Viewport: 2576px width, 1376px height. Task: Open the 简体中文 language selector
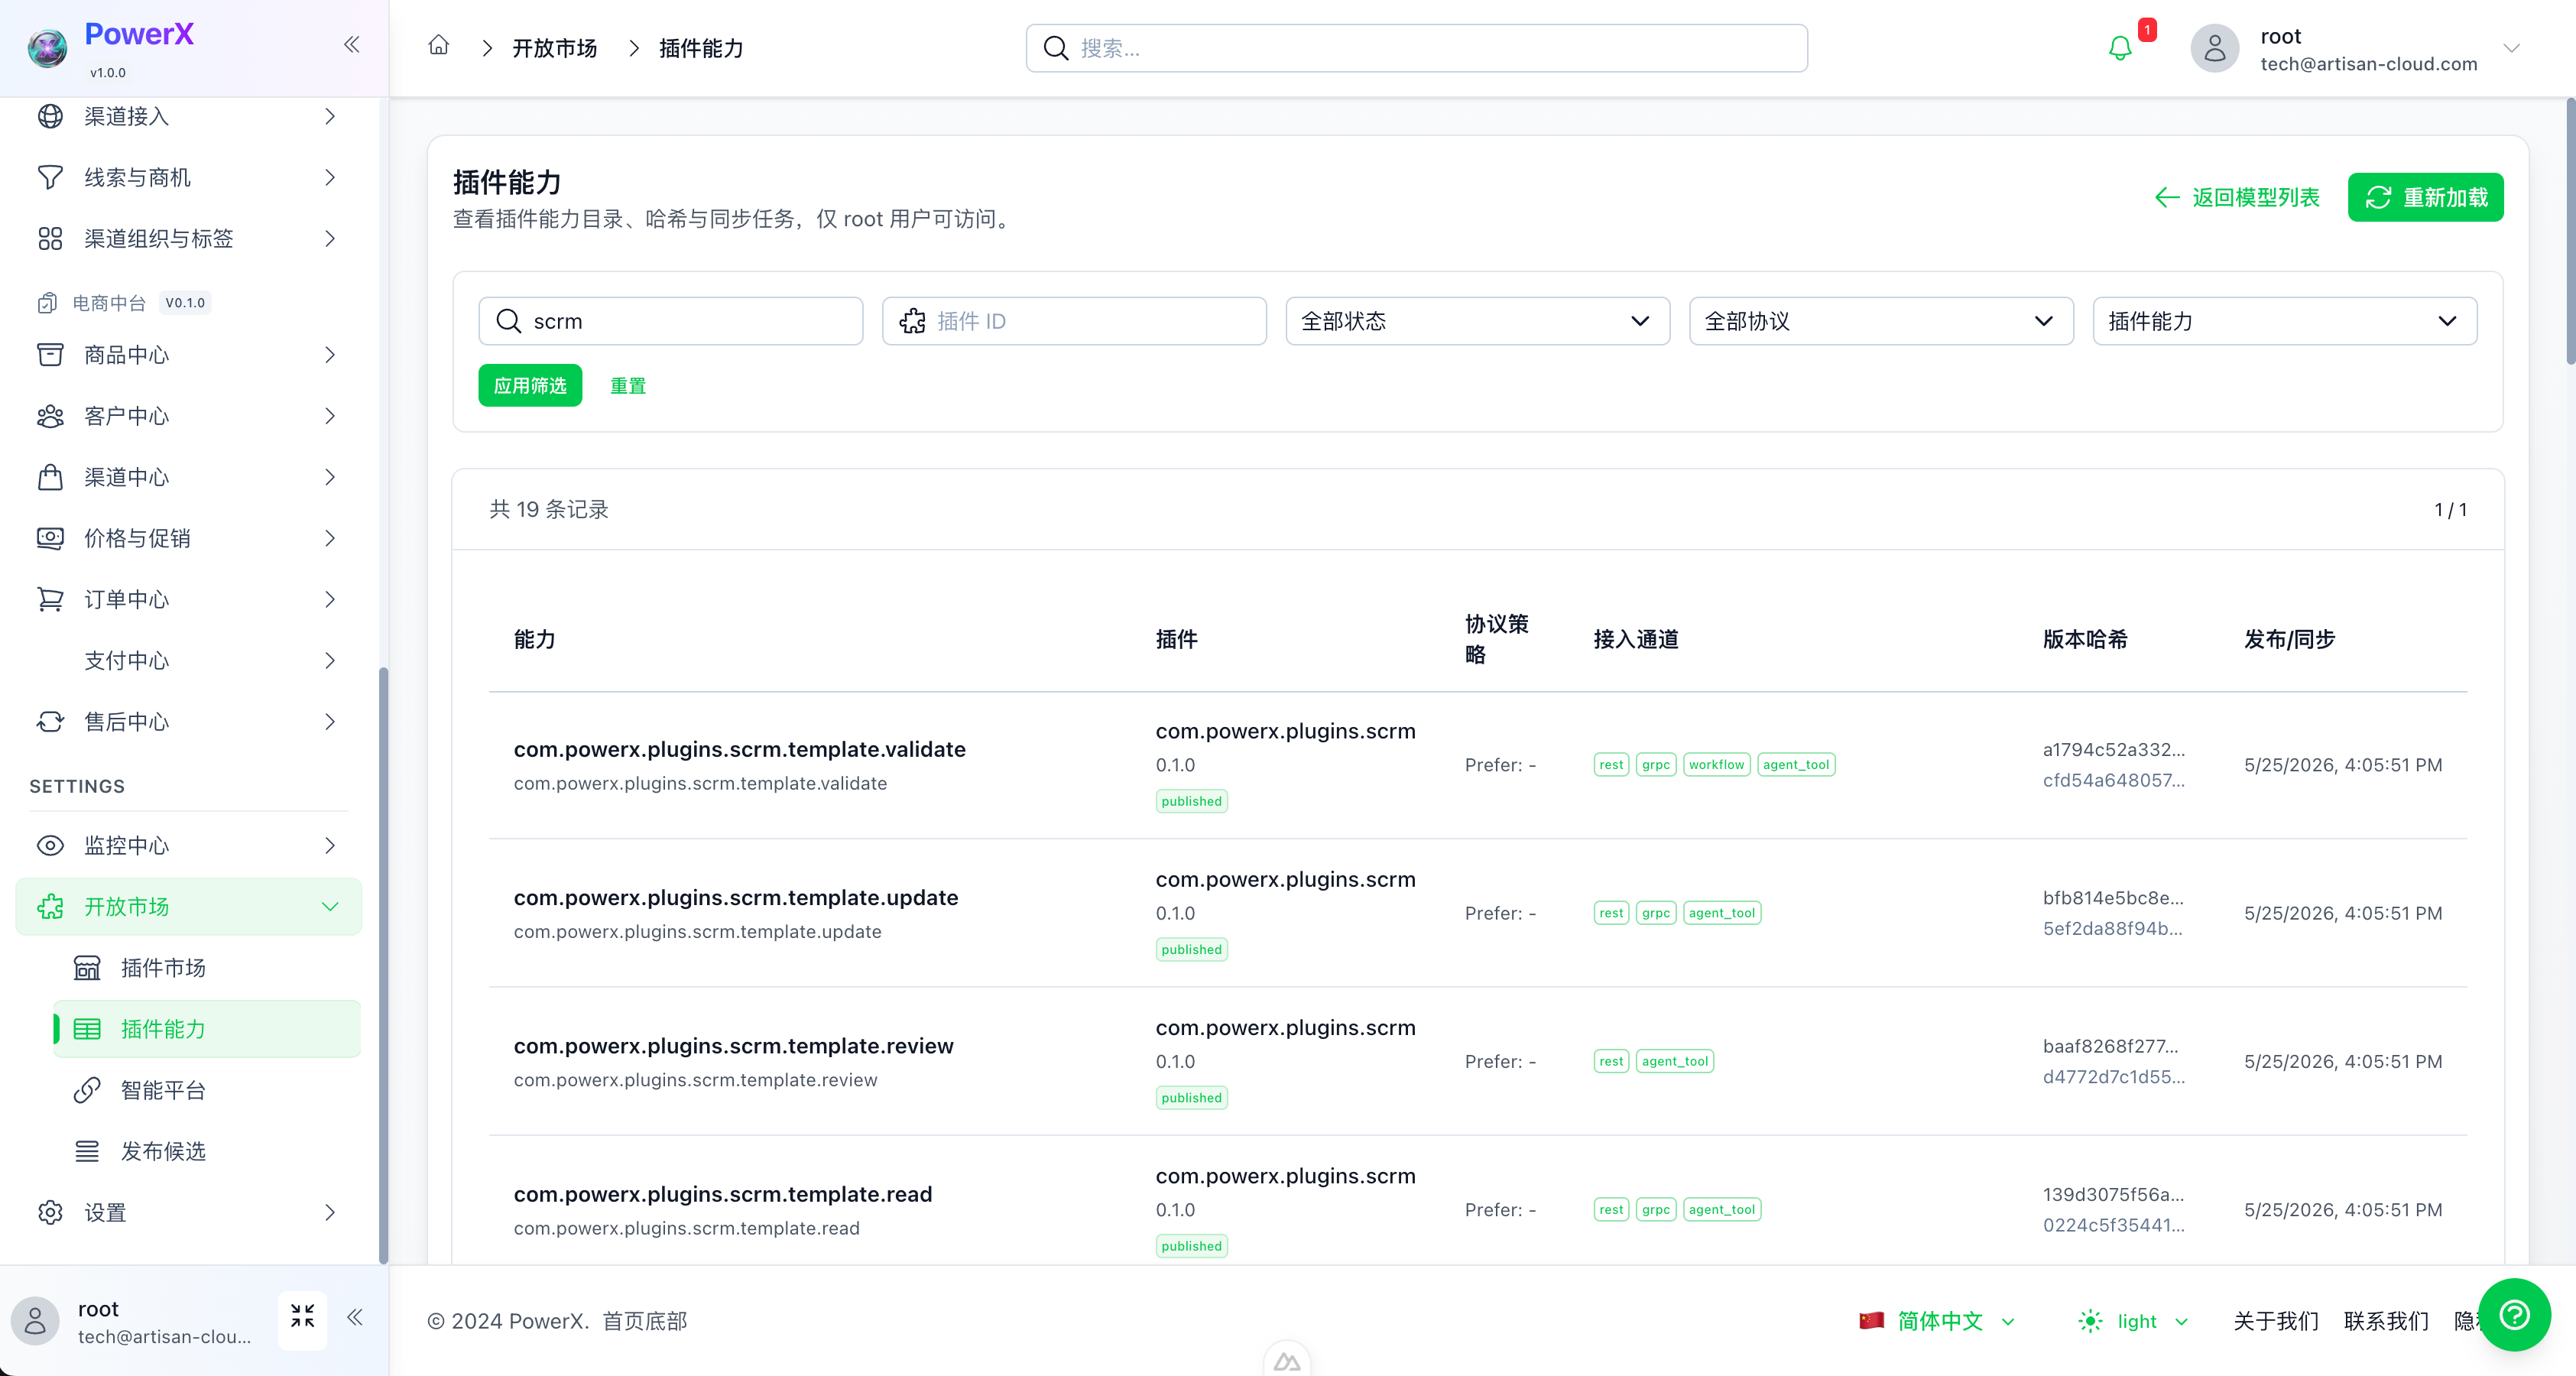click(x=1937, y=1320)
